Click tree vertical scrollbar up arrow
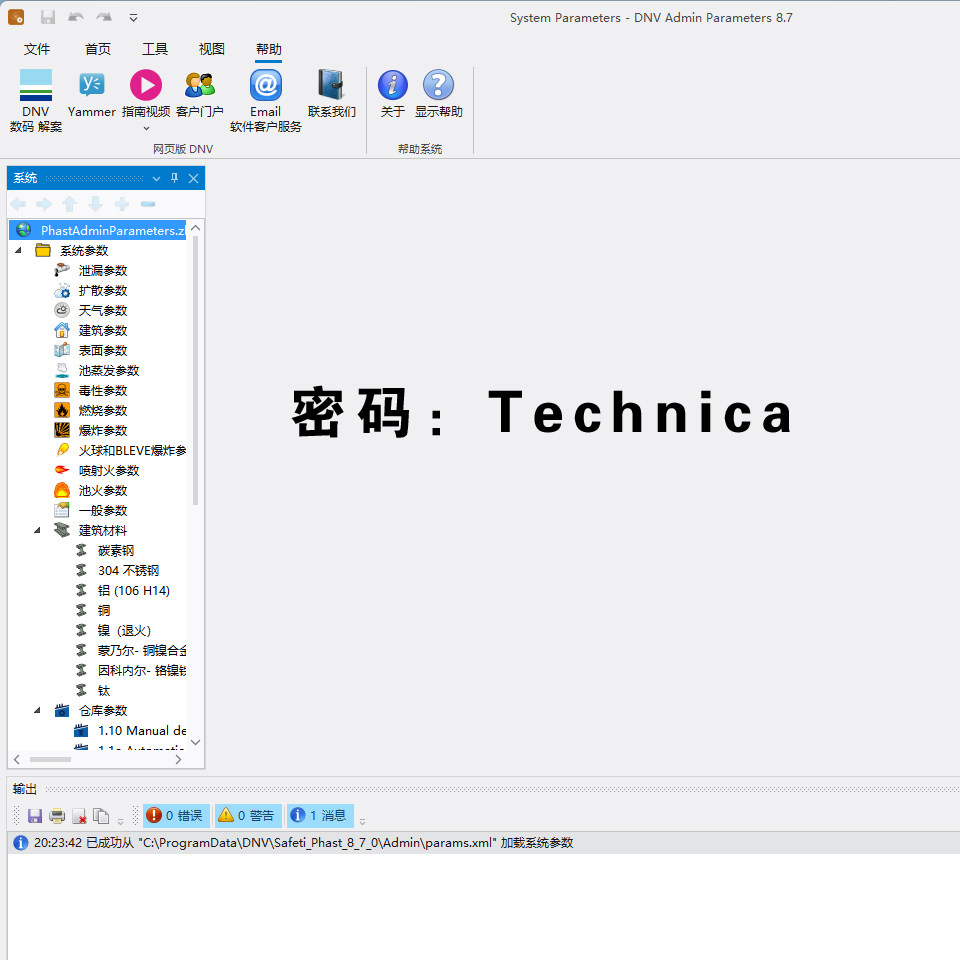Screen dimensions: 960x960 click(196, 228)
